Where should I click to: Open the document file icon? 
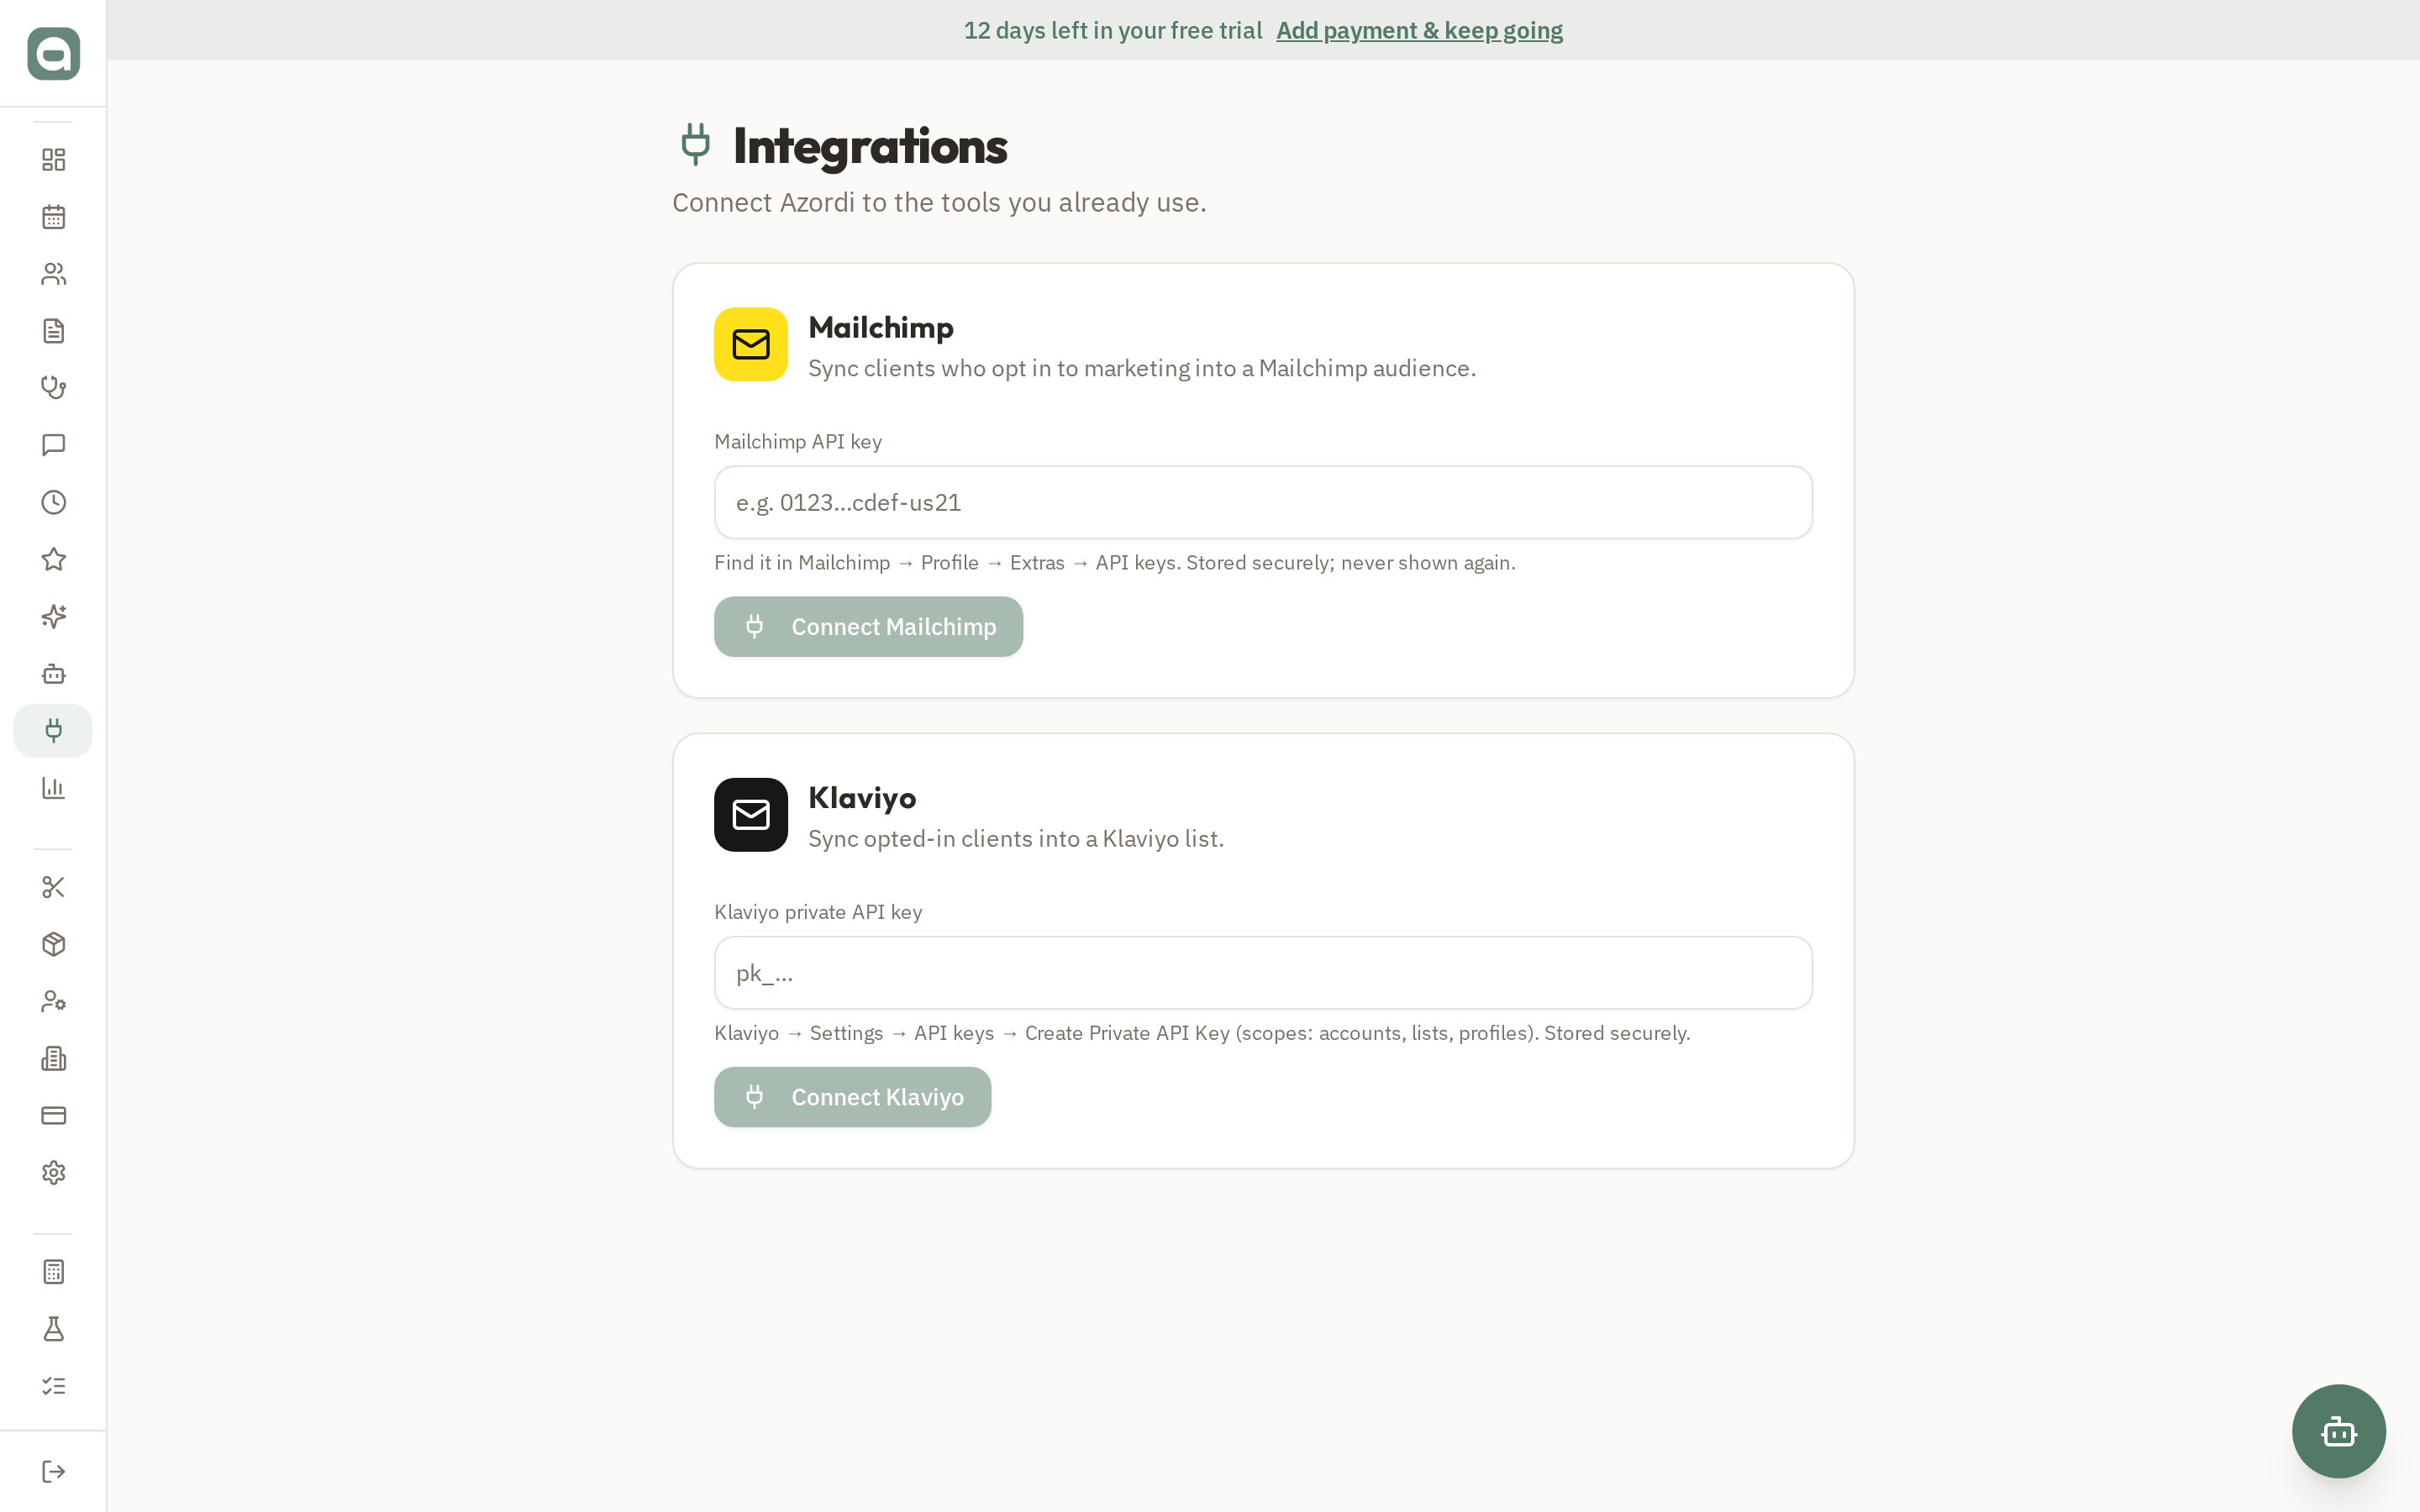tap(53, 331)
